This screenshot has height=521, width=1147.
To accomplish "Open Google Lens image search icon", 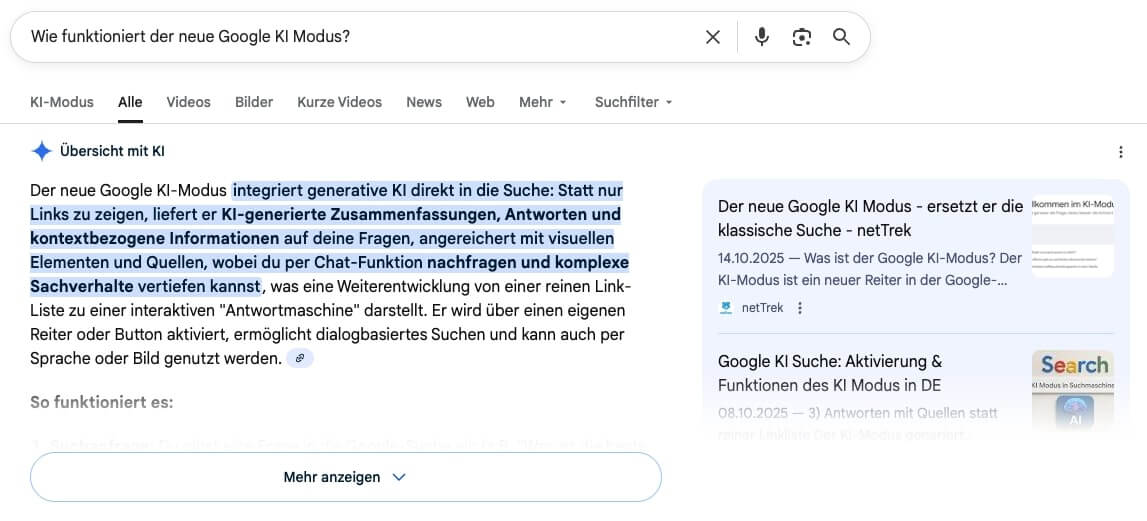I will [802, 37].
